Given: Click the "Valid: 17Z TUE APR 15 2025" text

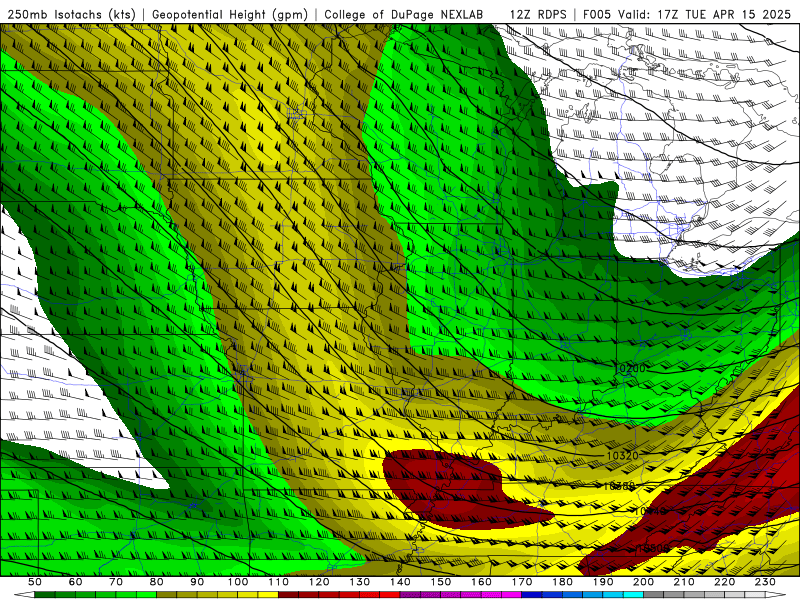Looking at the screenshot, I should pyautogui.click(x=705, y=15).
